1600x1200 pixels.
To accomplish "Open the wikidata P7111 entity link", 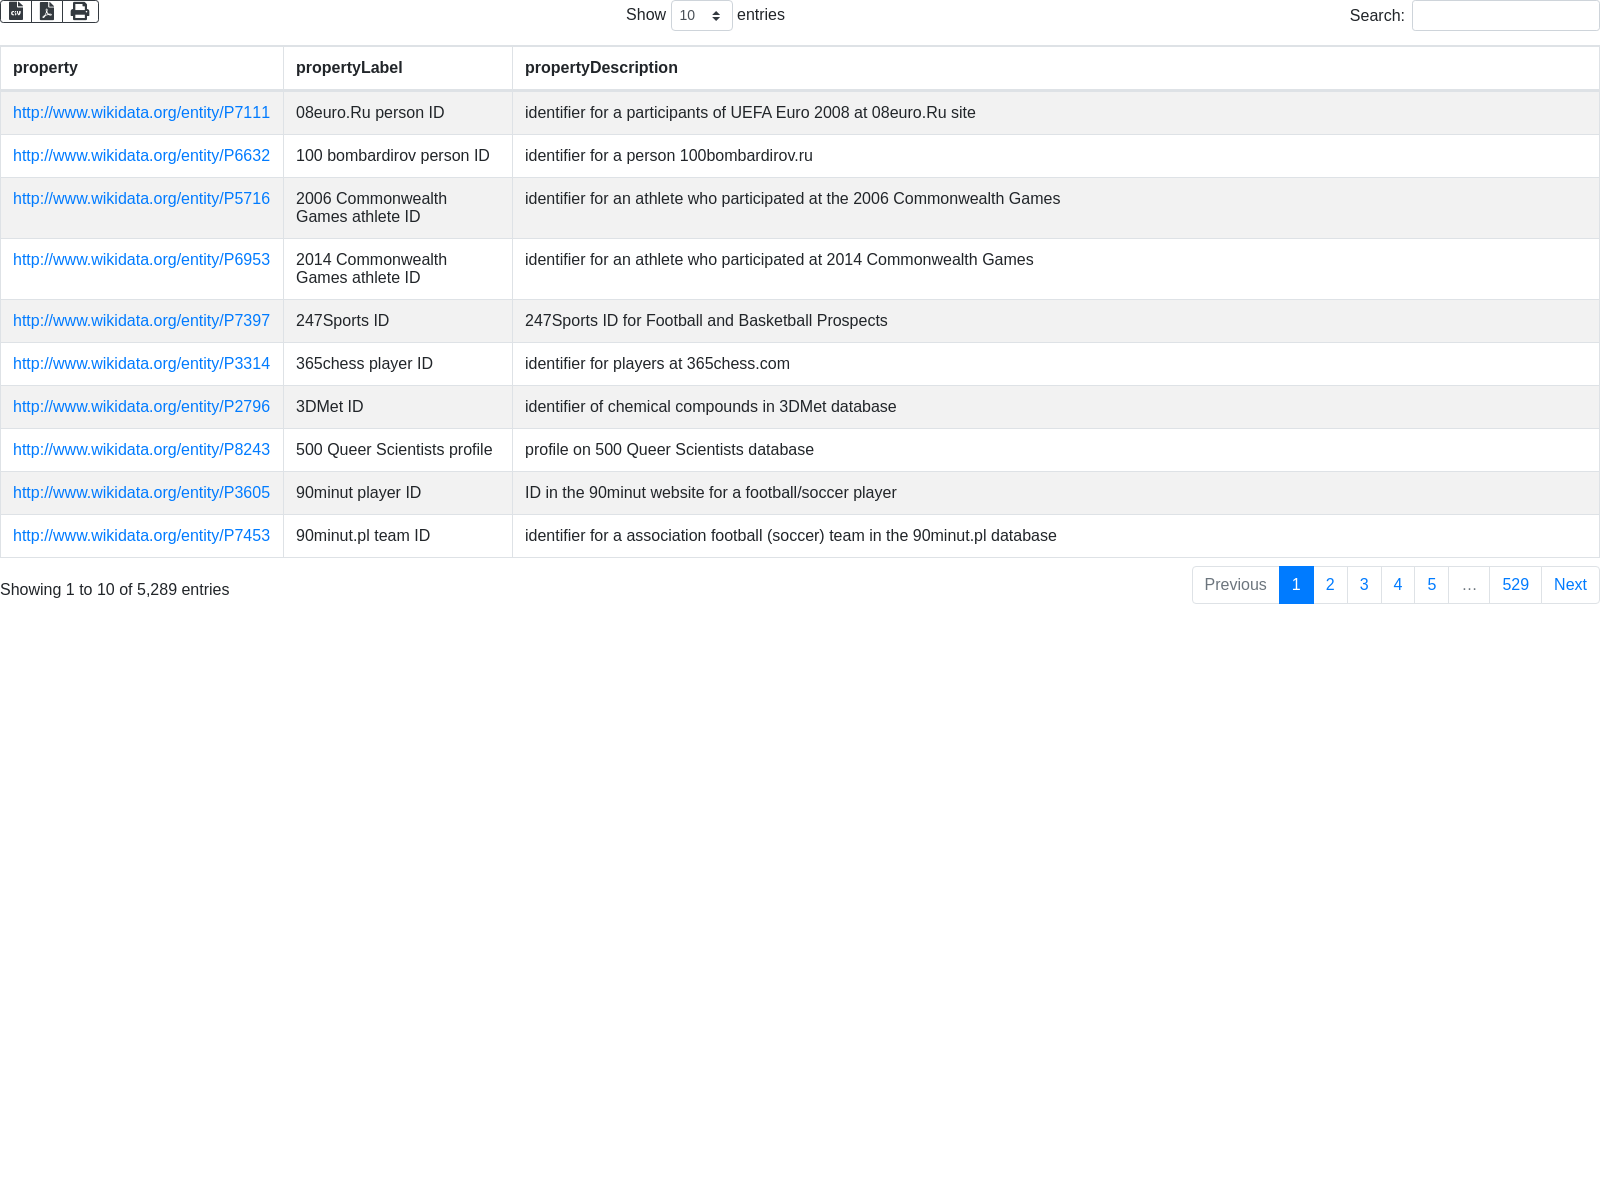I will [x=141, y=113].
